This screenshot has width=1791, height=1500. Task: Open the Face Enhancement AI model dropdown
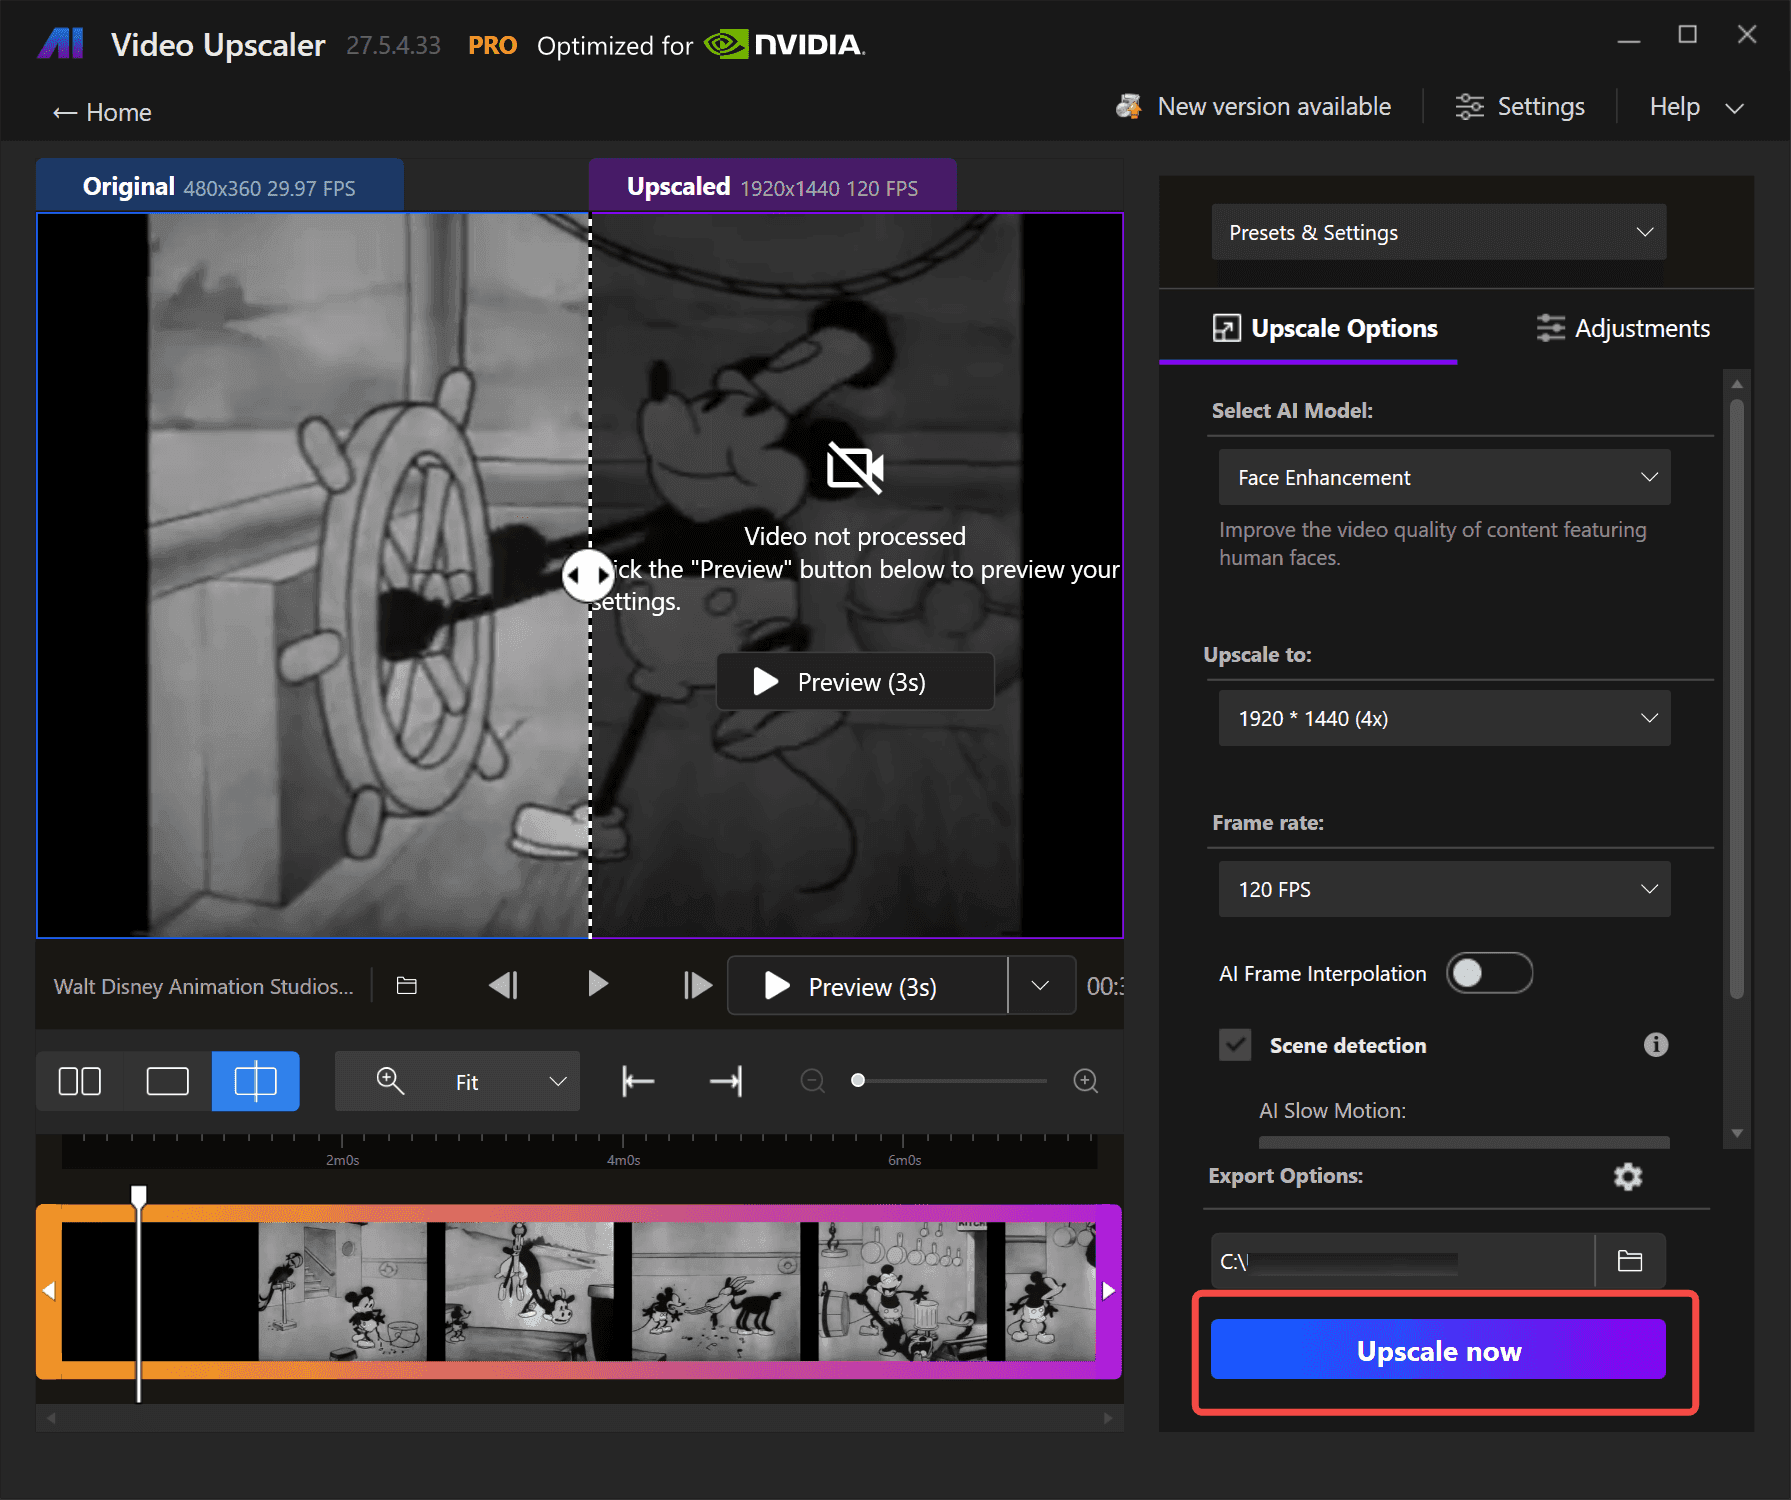pyautogui.click(x=1444, y=477)
